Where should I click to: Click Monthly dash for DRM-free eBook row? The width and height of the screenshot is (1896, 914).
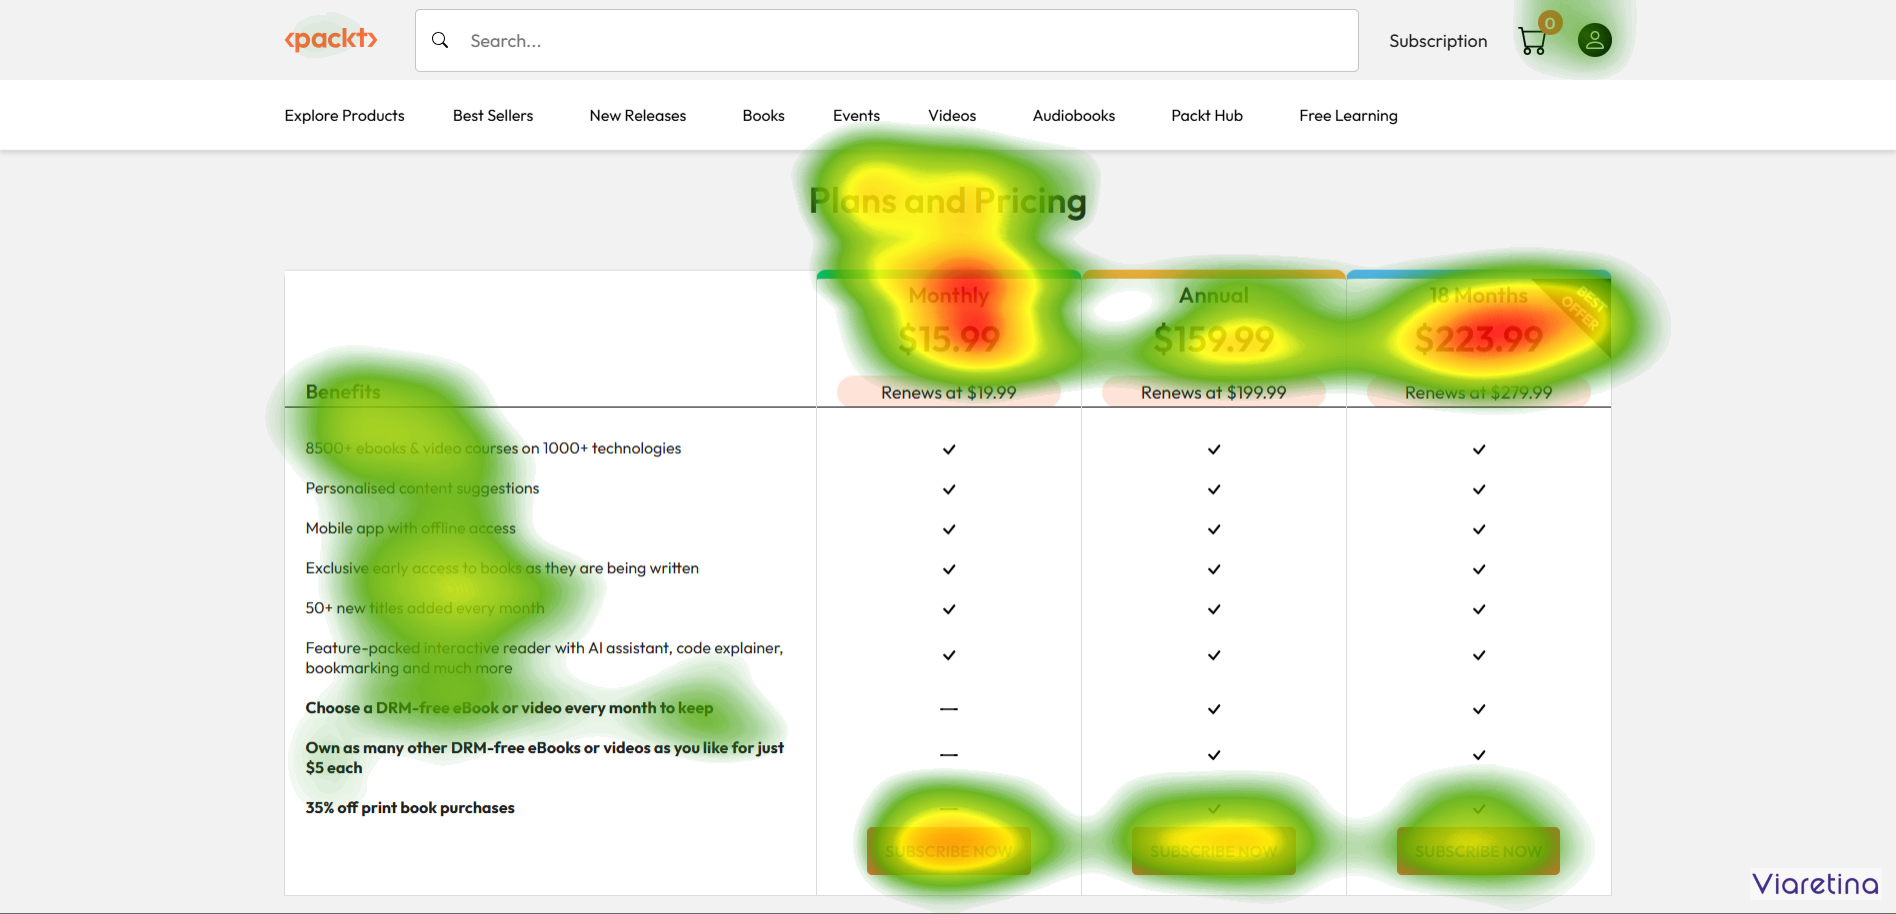(949, 709)
